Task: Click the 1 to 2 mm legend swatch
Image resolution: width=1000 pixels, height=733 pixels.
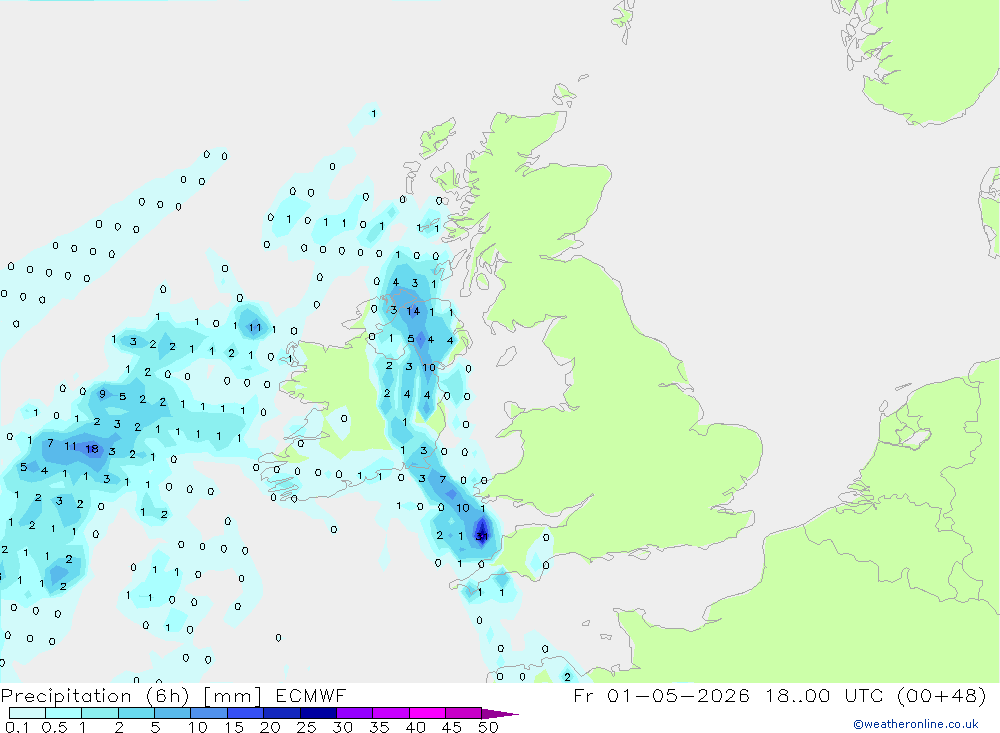Action: (100, 713)
